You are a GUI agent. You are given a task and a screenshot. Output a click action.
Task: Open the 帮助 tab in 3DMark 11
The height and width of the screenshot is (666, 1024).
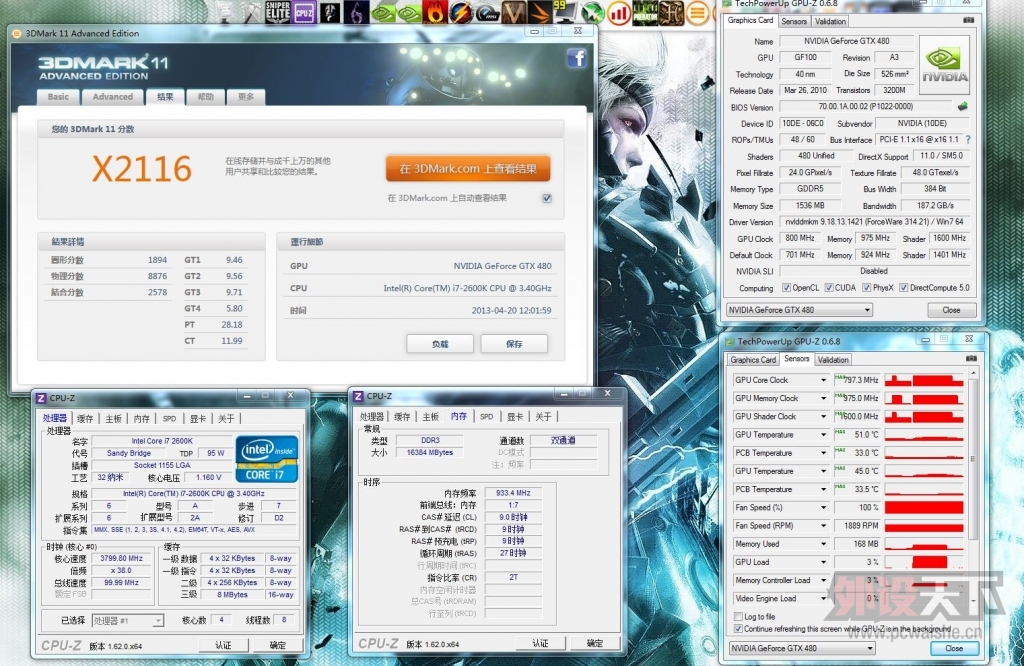click(206, 97)
